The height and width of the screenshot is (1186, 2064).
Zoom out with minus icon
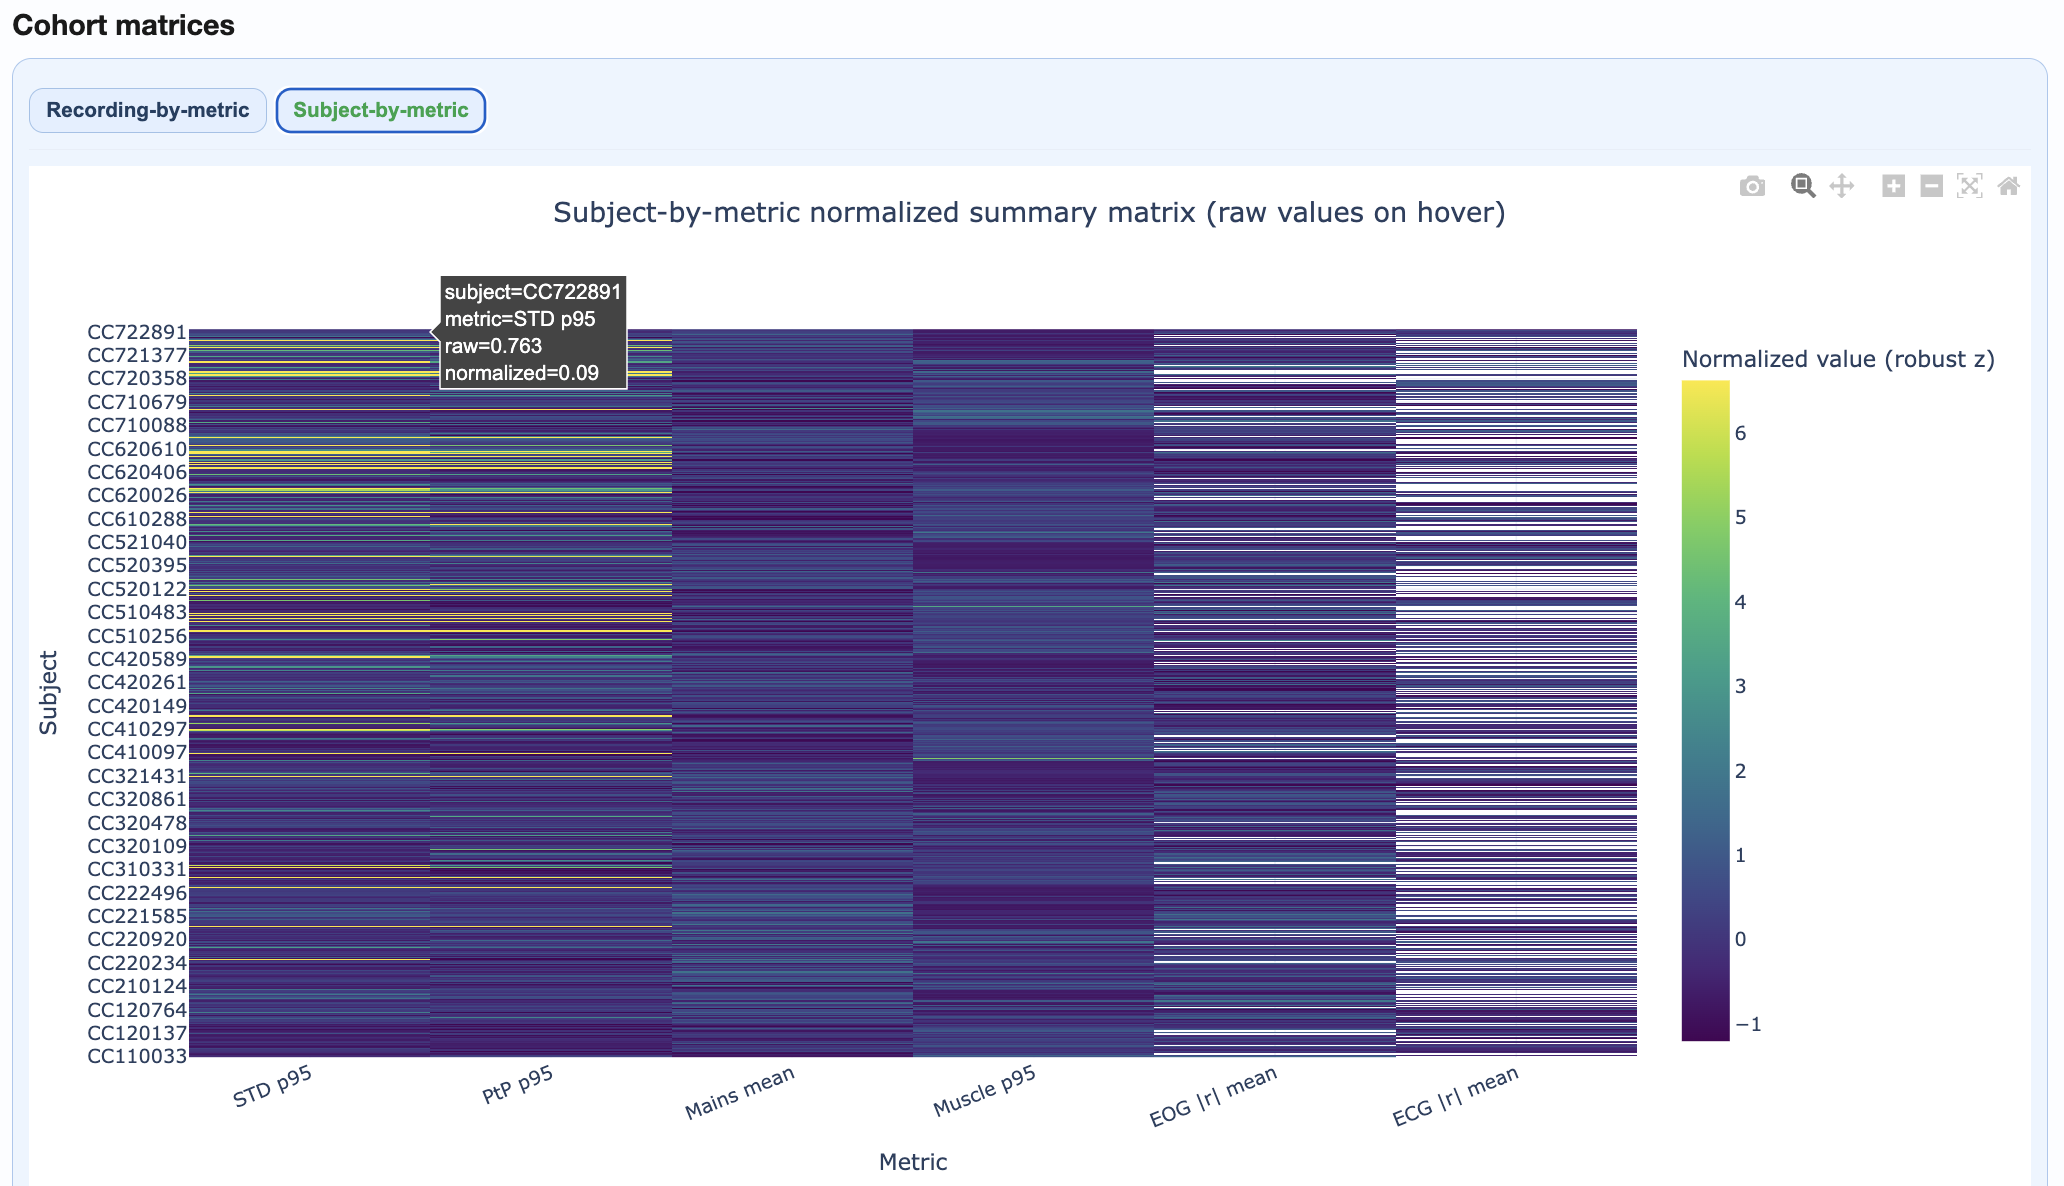(x=1932, y=186)
